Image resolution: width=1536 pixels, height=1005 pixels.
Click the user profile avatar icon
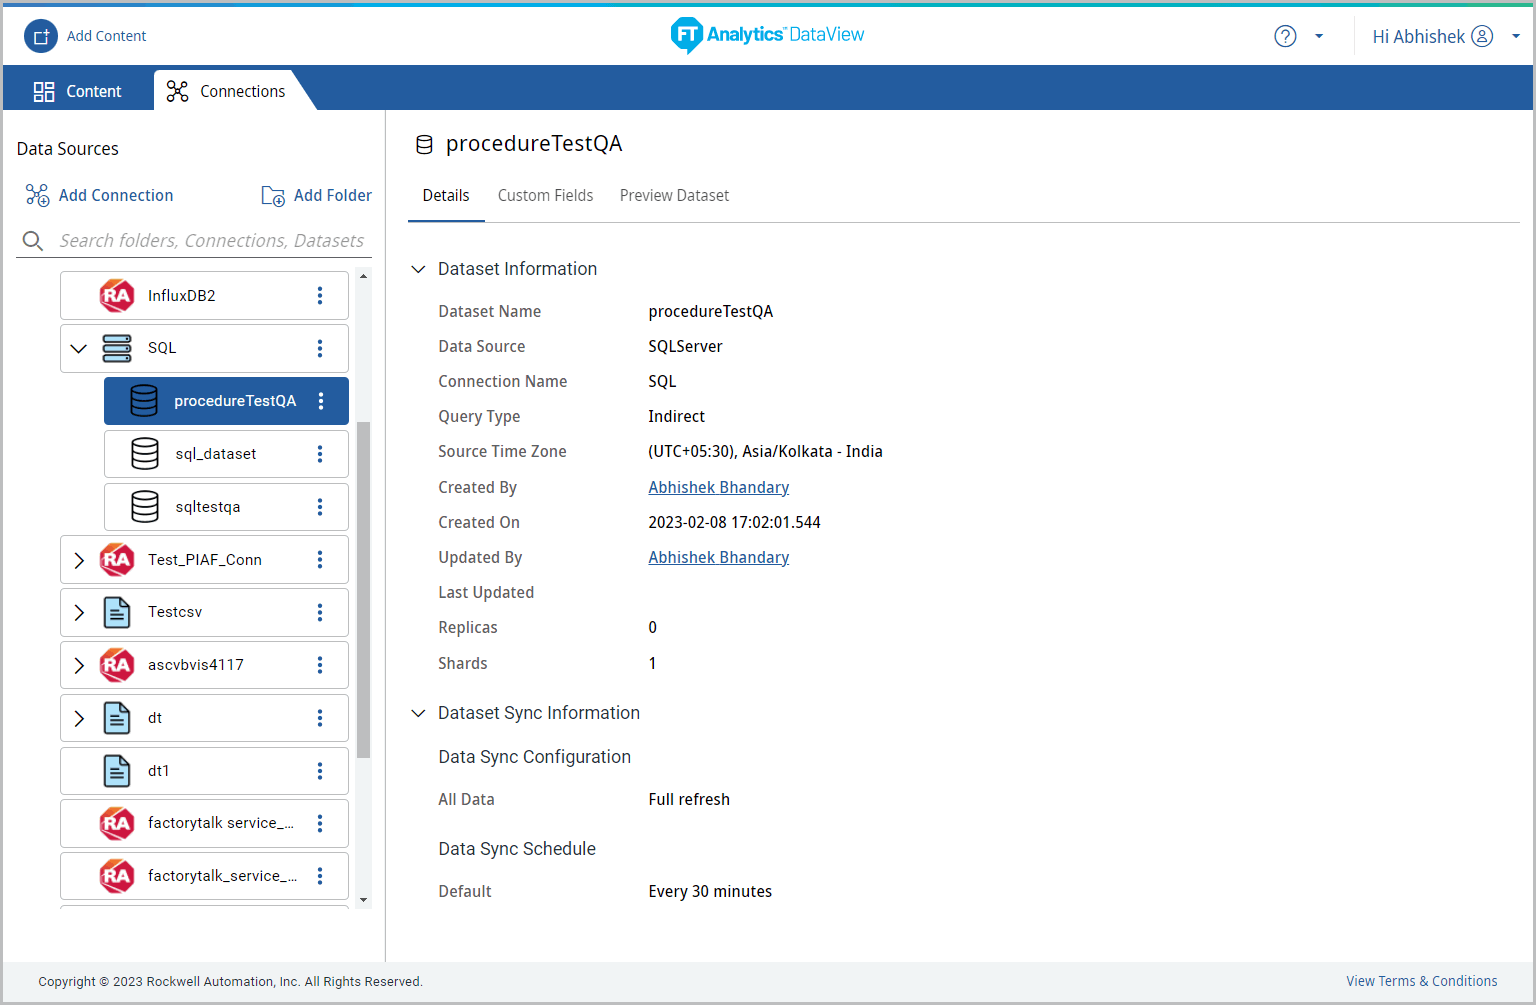(x=1482, y=36)
